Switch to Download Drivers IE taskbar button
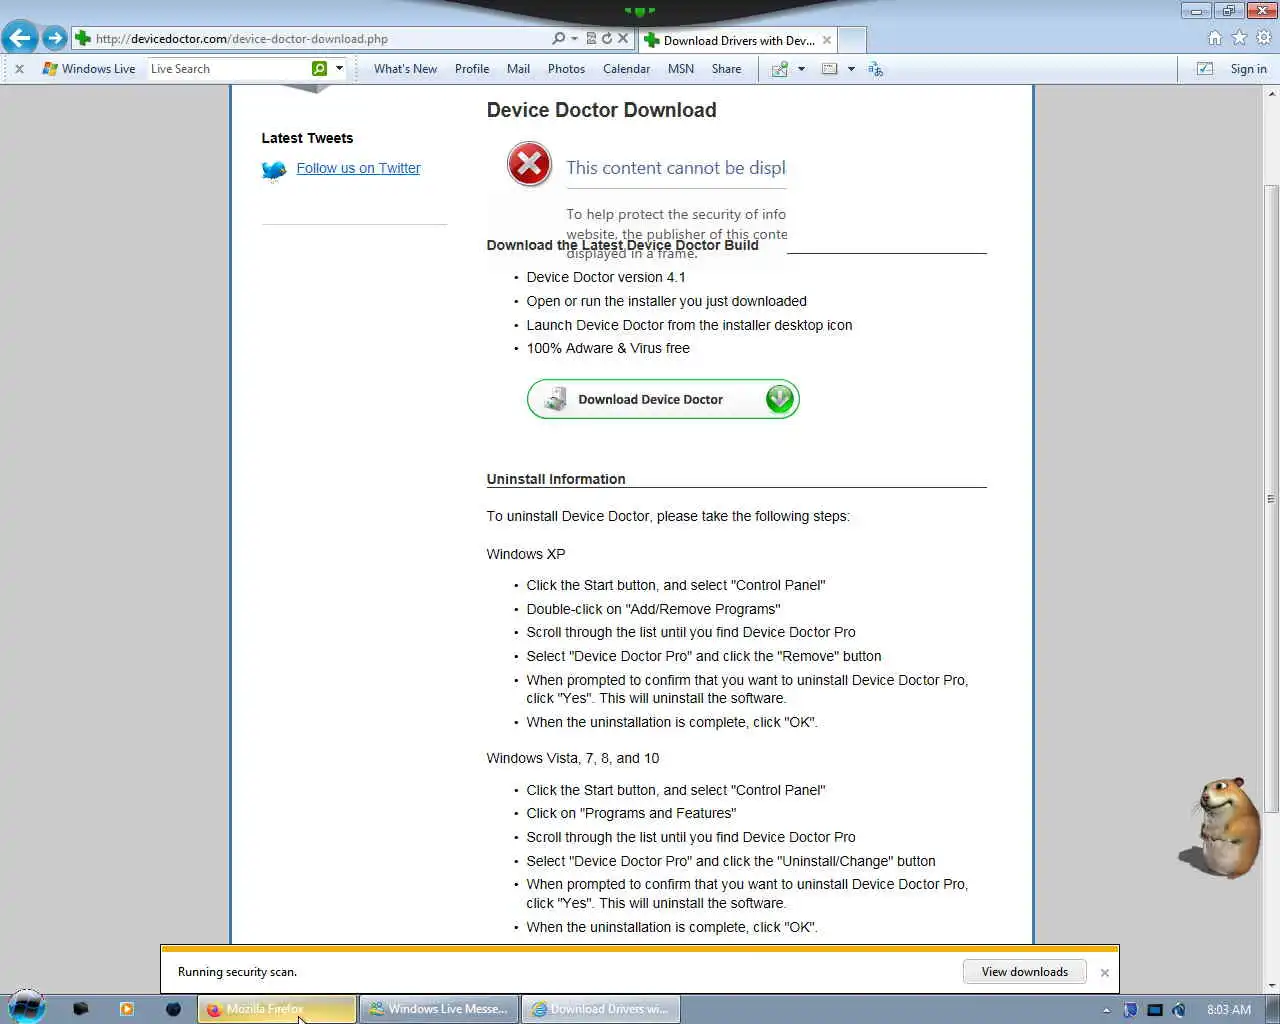 coord(601,1009)
